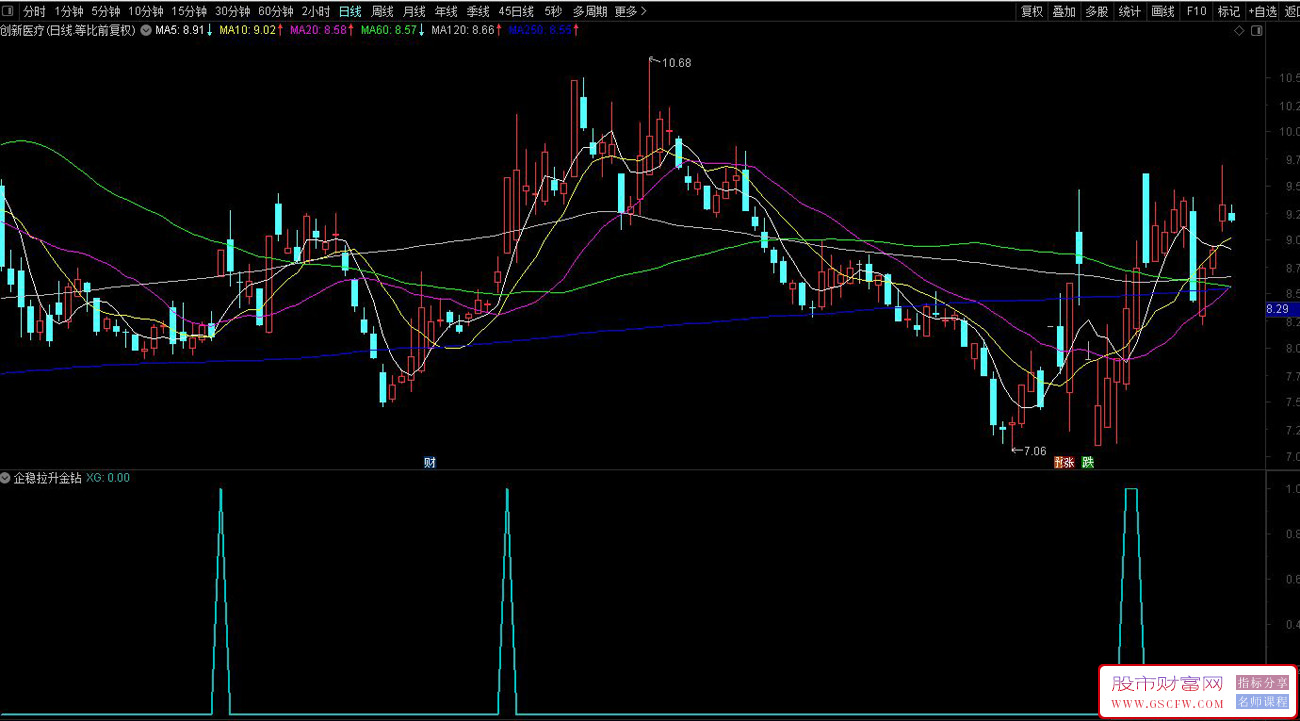The height and width of the screenshot is (721, 1300).
Task: Click the XG: 0.00 indicator value
Action: (x=108, y=478)
